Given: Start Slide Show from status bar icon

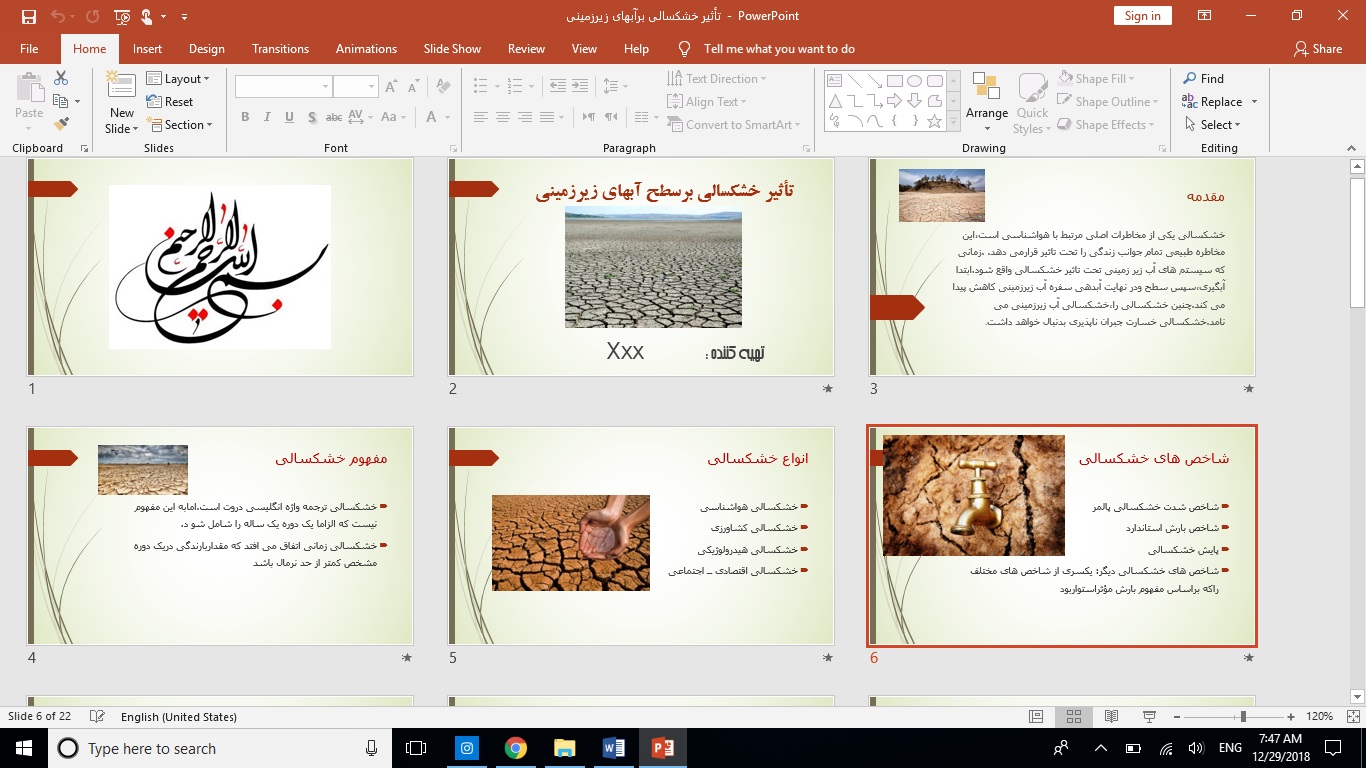Looking at the screenshot, I should click(x=1149, y=717).
